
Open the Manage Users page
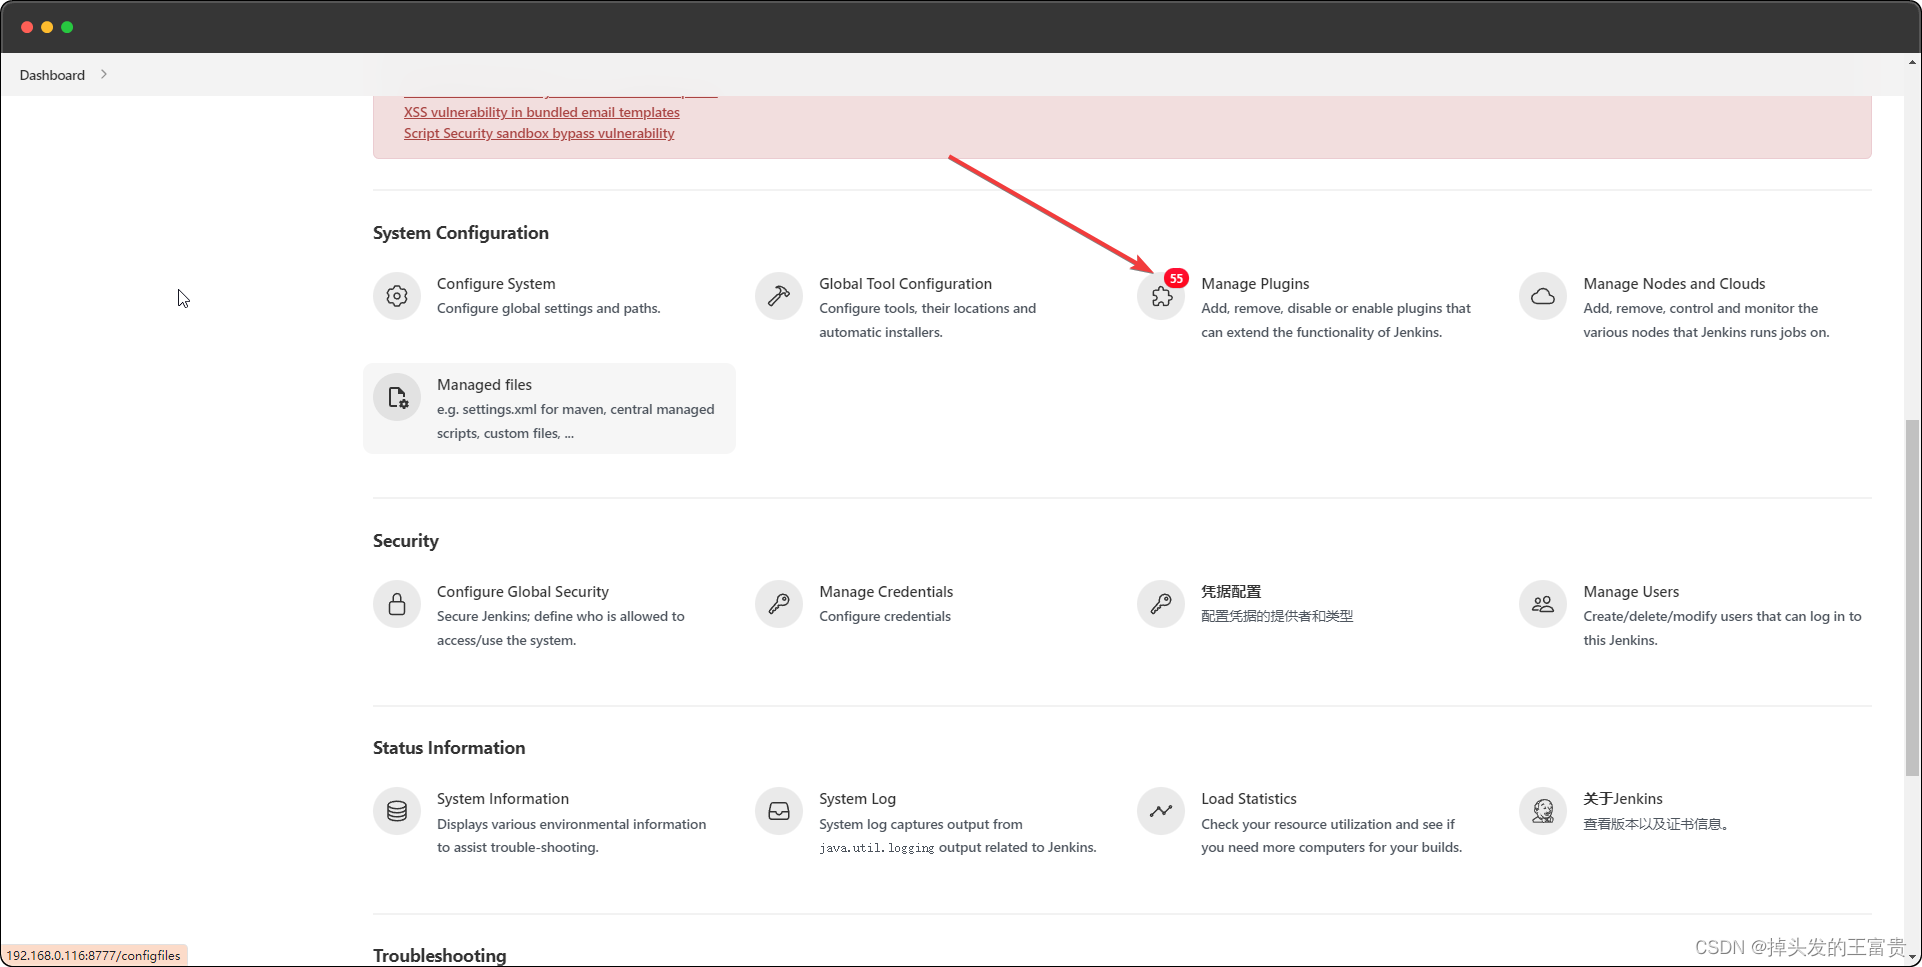[1631, 592]
